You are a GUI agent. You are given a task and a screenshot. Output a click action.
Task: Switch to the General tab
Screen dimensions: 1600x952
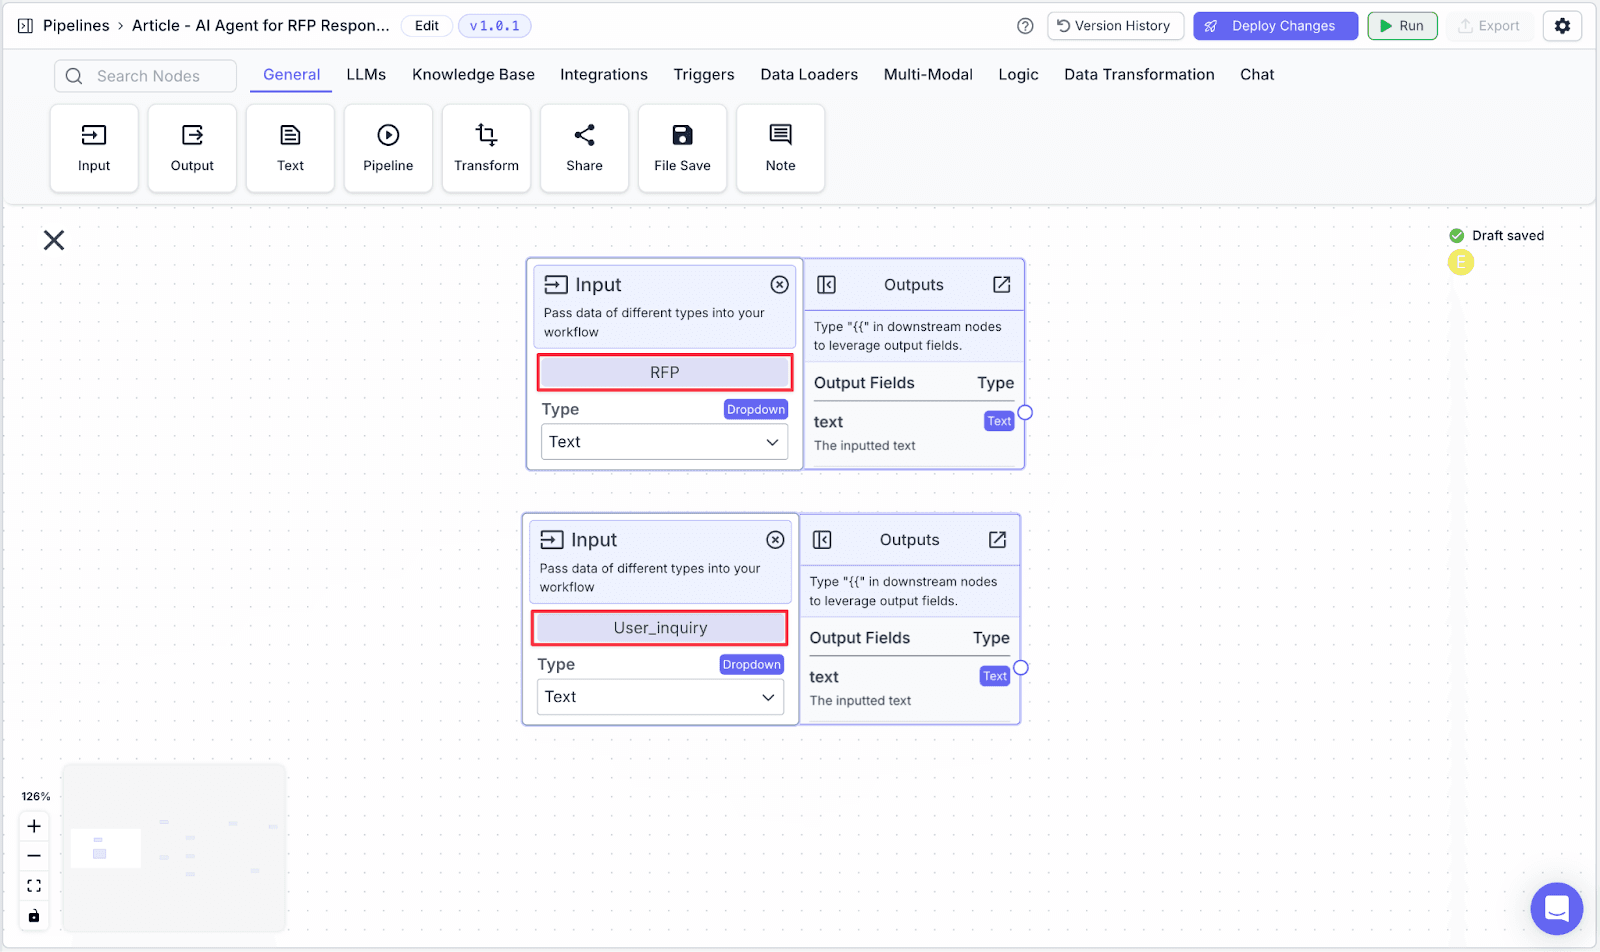pyautogui.click(x=291, y=75)
